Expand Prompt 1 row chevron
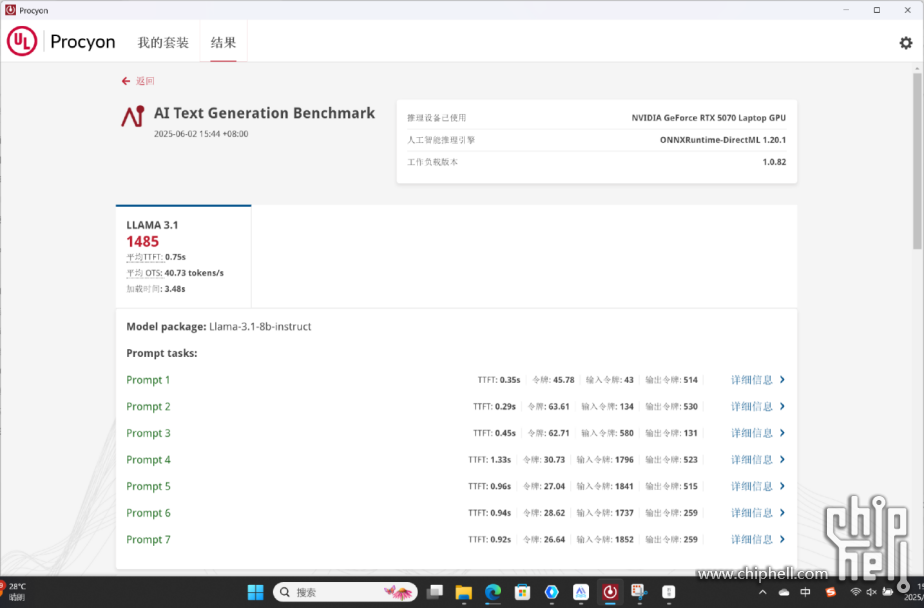924x609 pixels. tap(782, 380)
